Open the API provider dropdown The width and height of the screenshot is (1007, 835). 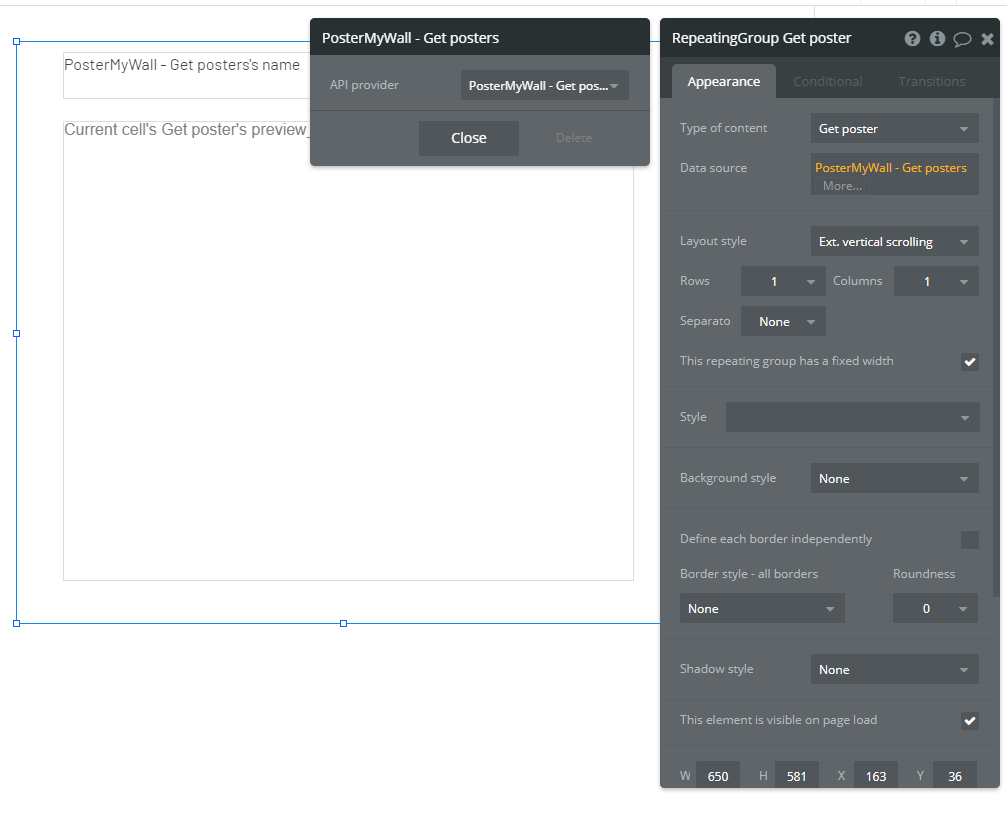pyautogui.click(x=545, y=85)
